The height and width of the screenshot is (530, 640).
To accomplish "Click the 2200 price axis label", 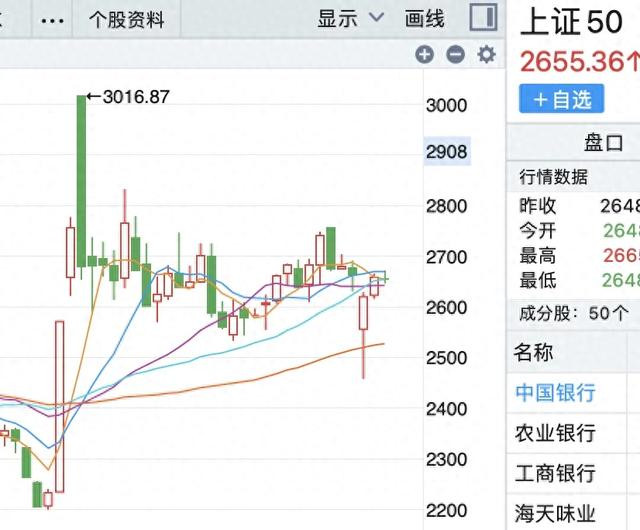I will pos(446,511).
